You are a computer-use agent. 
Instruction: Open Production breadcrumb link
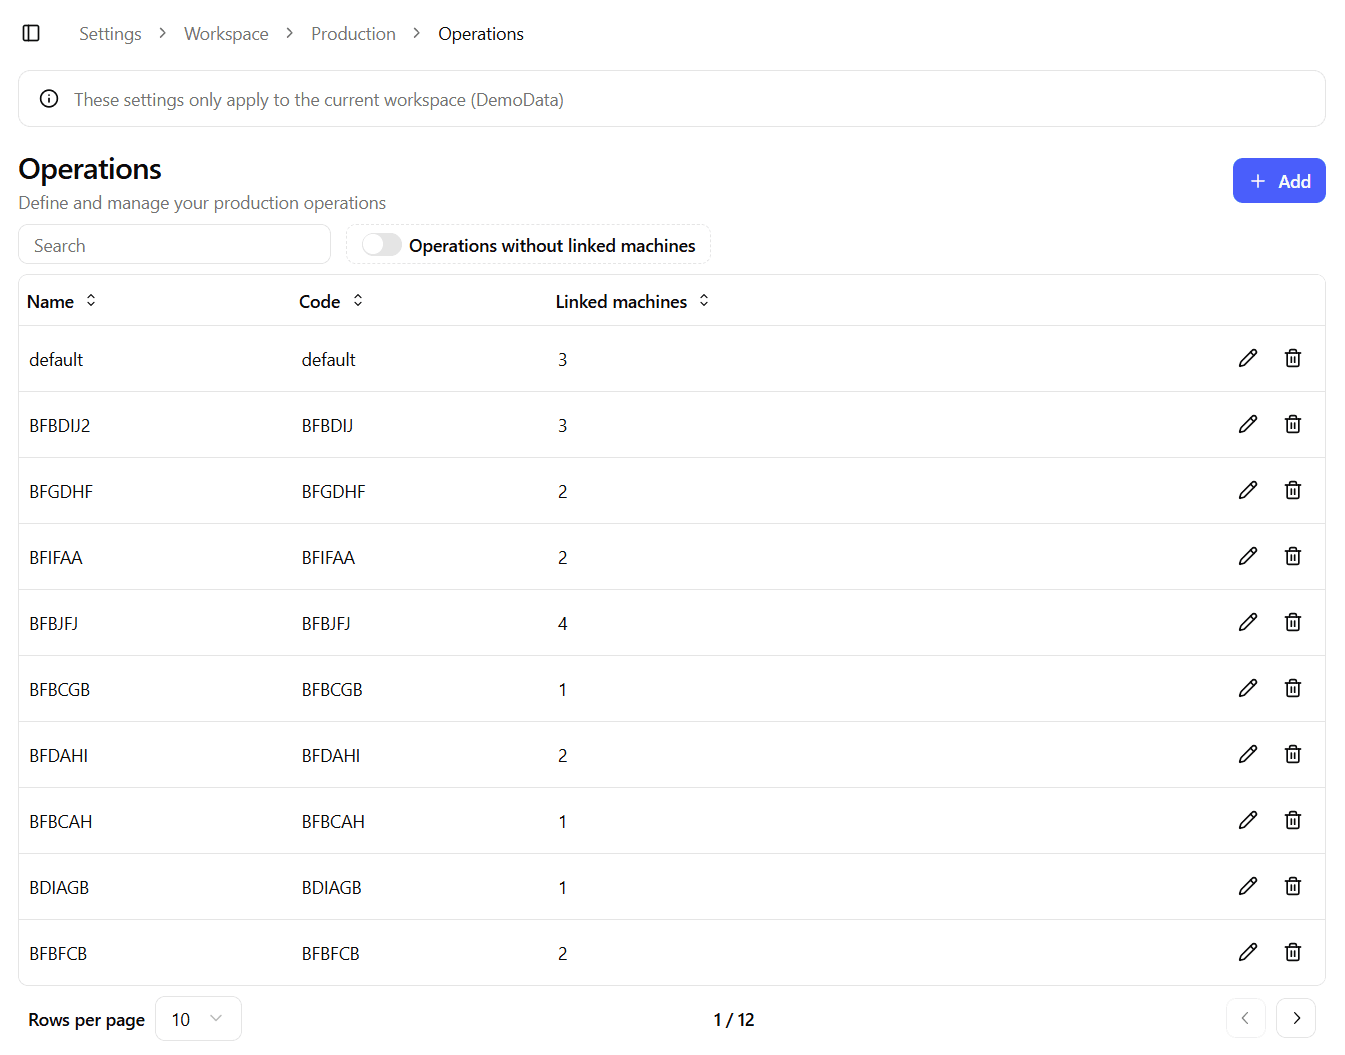353,34
